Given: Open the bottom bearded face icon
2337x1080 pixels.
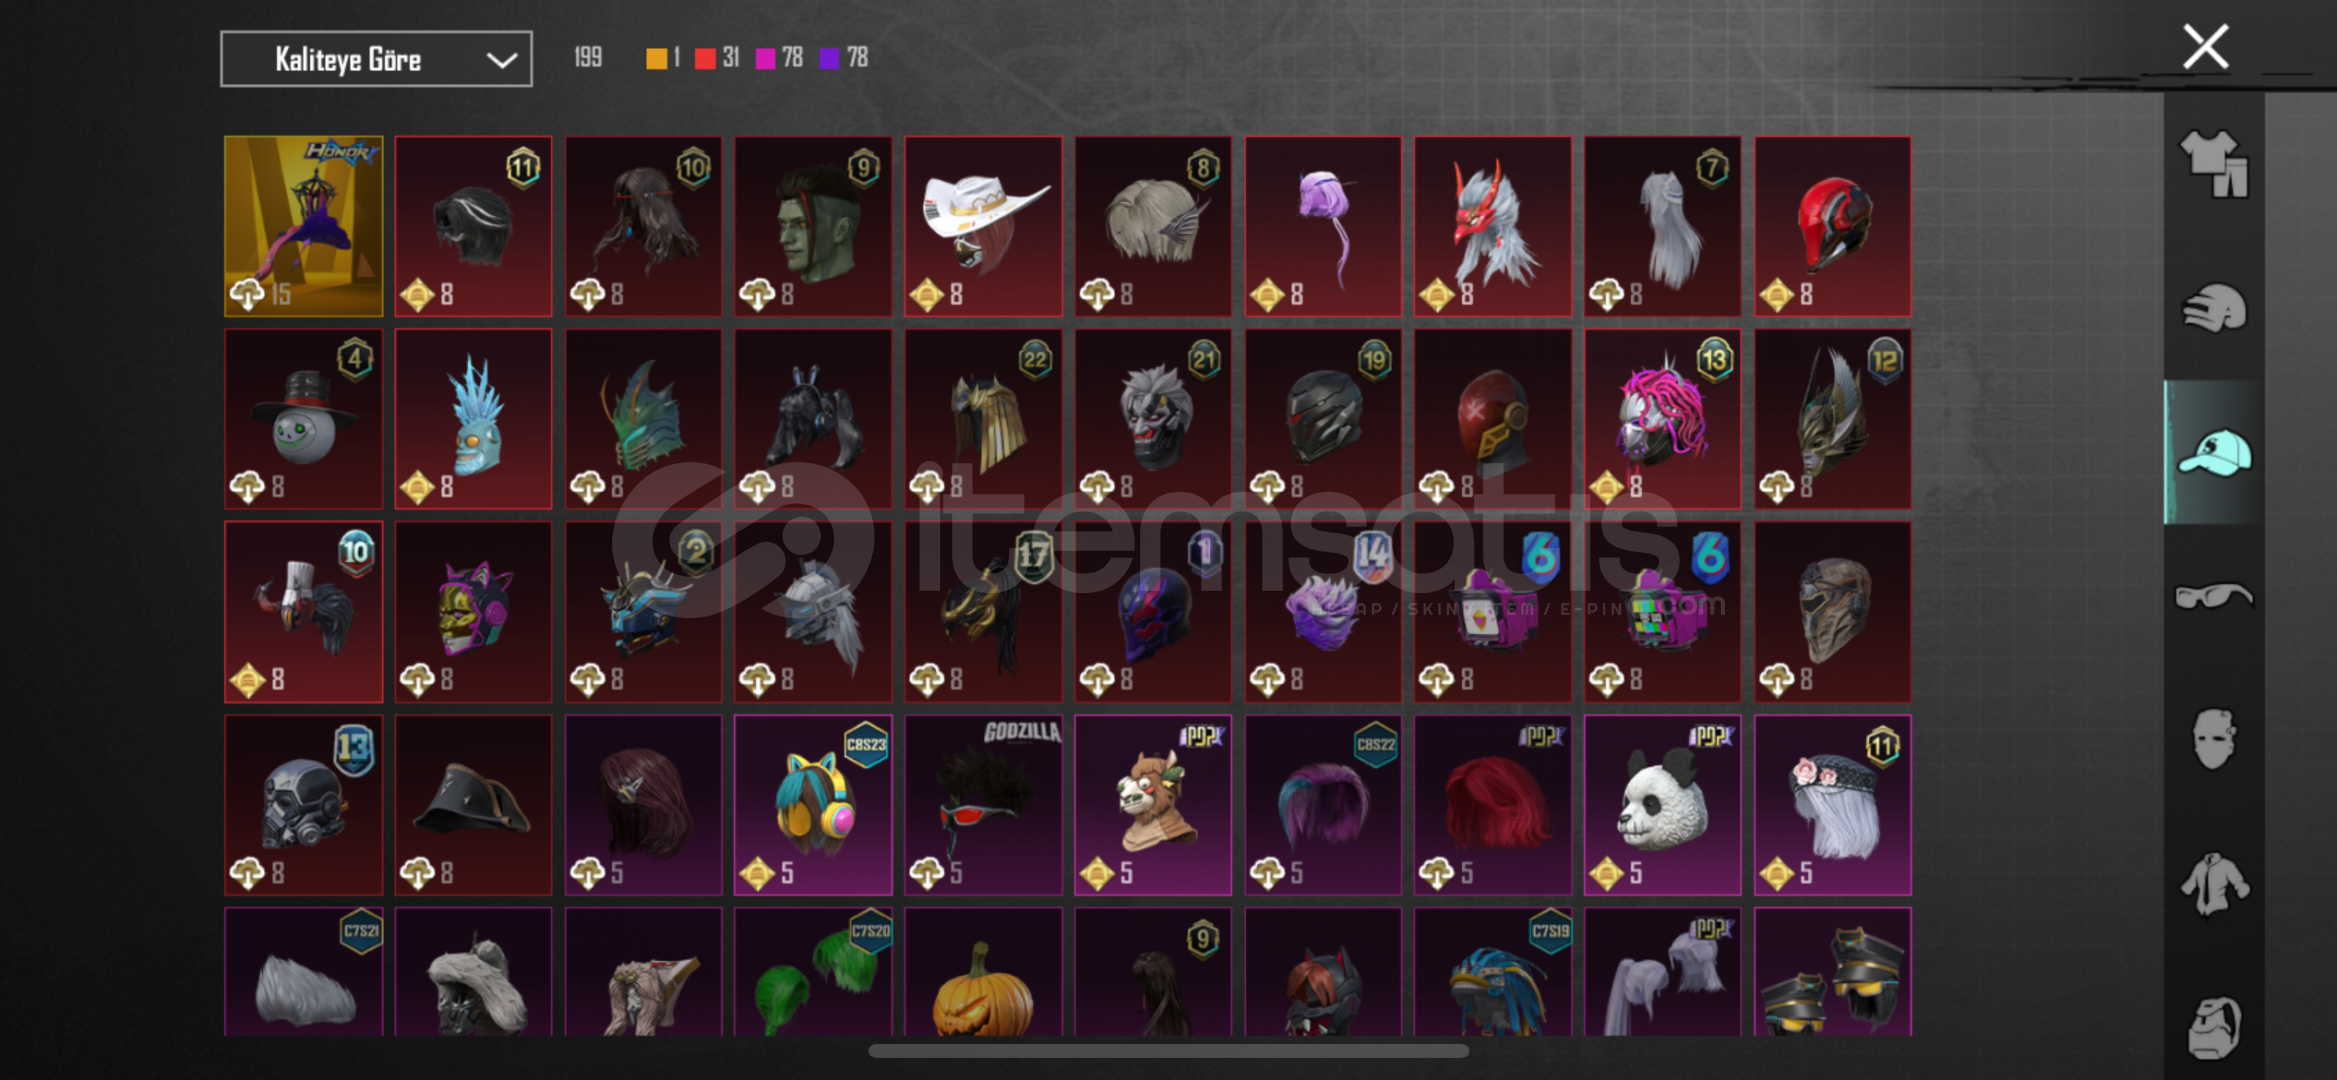Looking at the screenshot, I should pos(2213,1027).
